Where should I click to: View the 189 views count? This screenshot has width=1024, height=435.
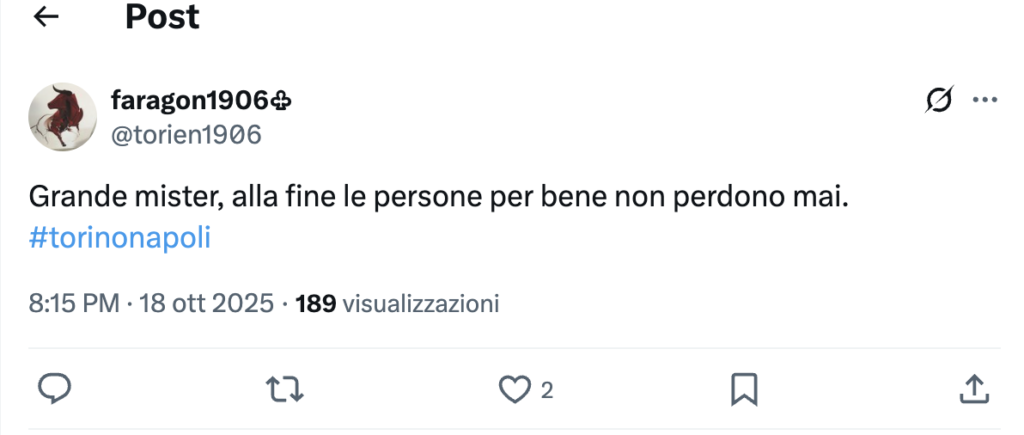316,303
